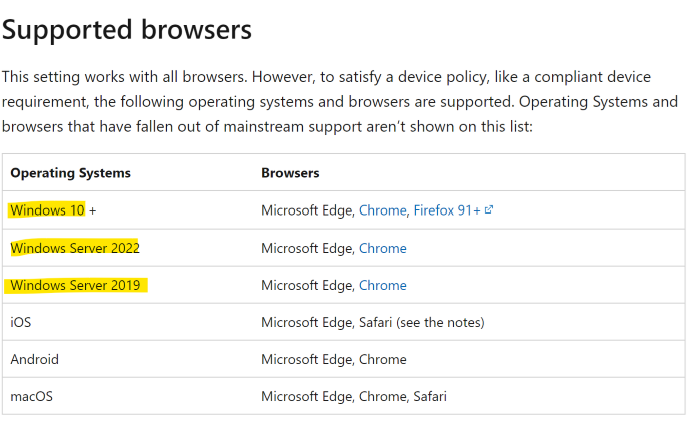Click the Android operating system cell
698x424 pixels.
pos(34,359)
